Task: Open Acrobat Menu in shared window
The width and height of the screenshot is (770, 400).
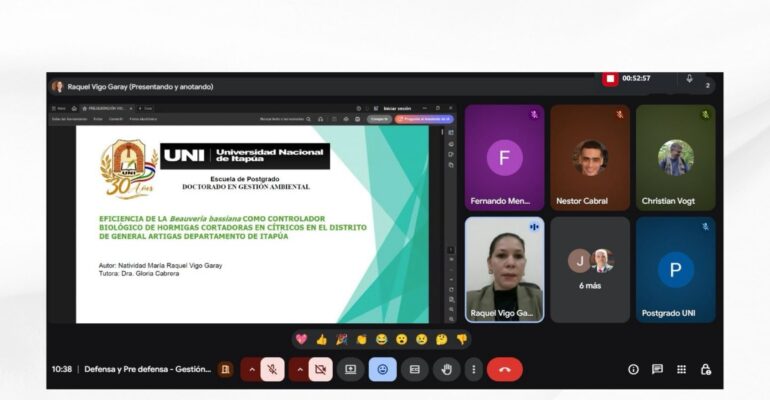Action: pos(58,108)
